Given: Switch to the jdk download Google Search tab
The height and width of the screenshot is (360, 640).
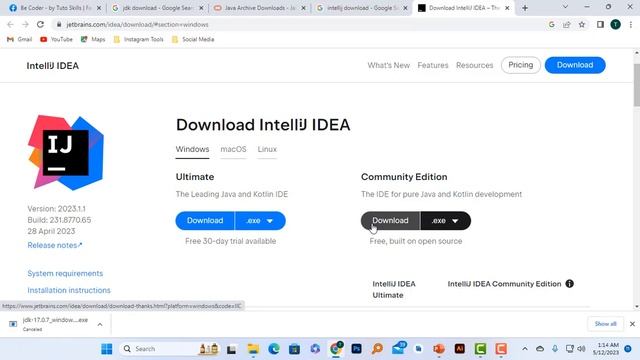Looking at the screenshot, I should pyautogui.click(x=158, y=8).
